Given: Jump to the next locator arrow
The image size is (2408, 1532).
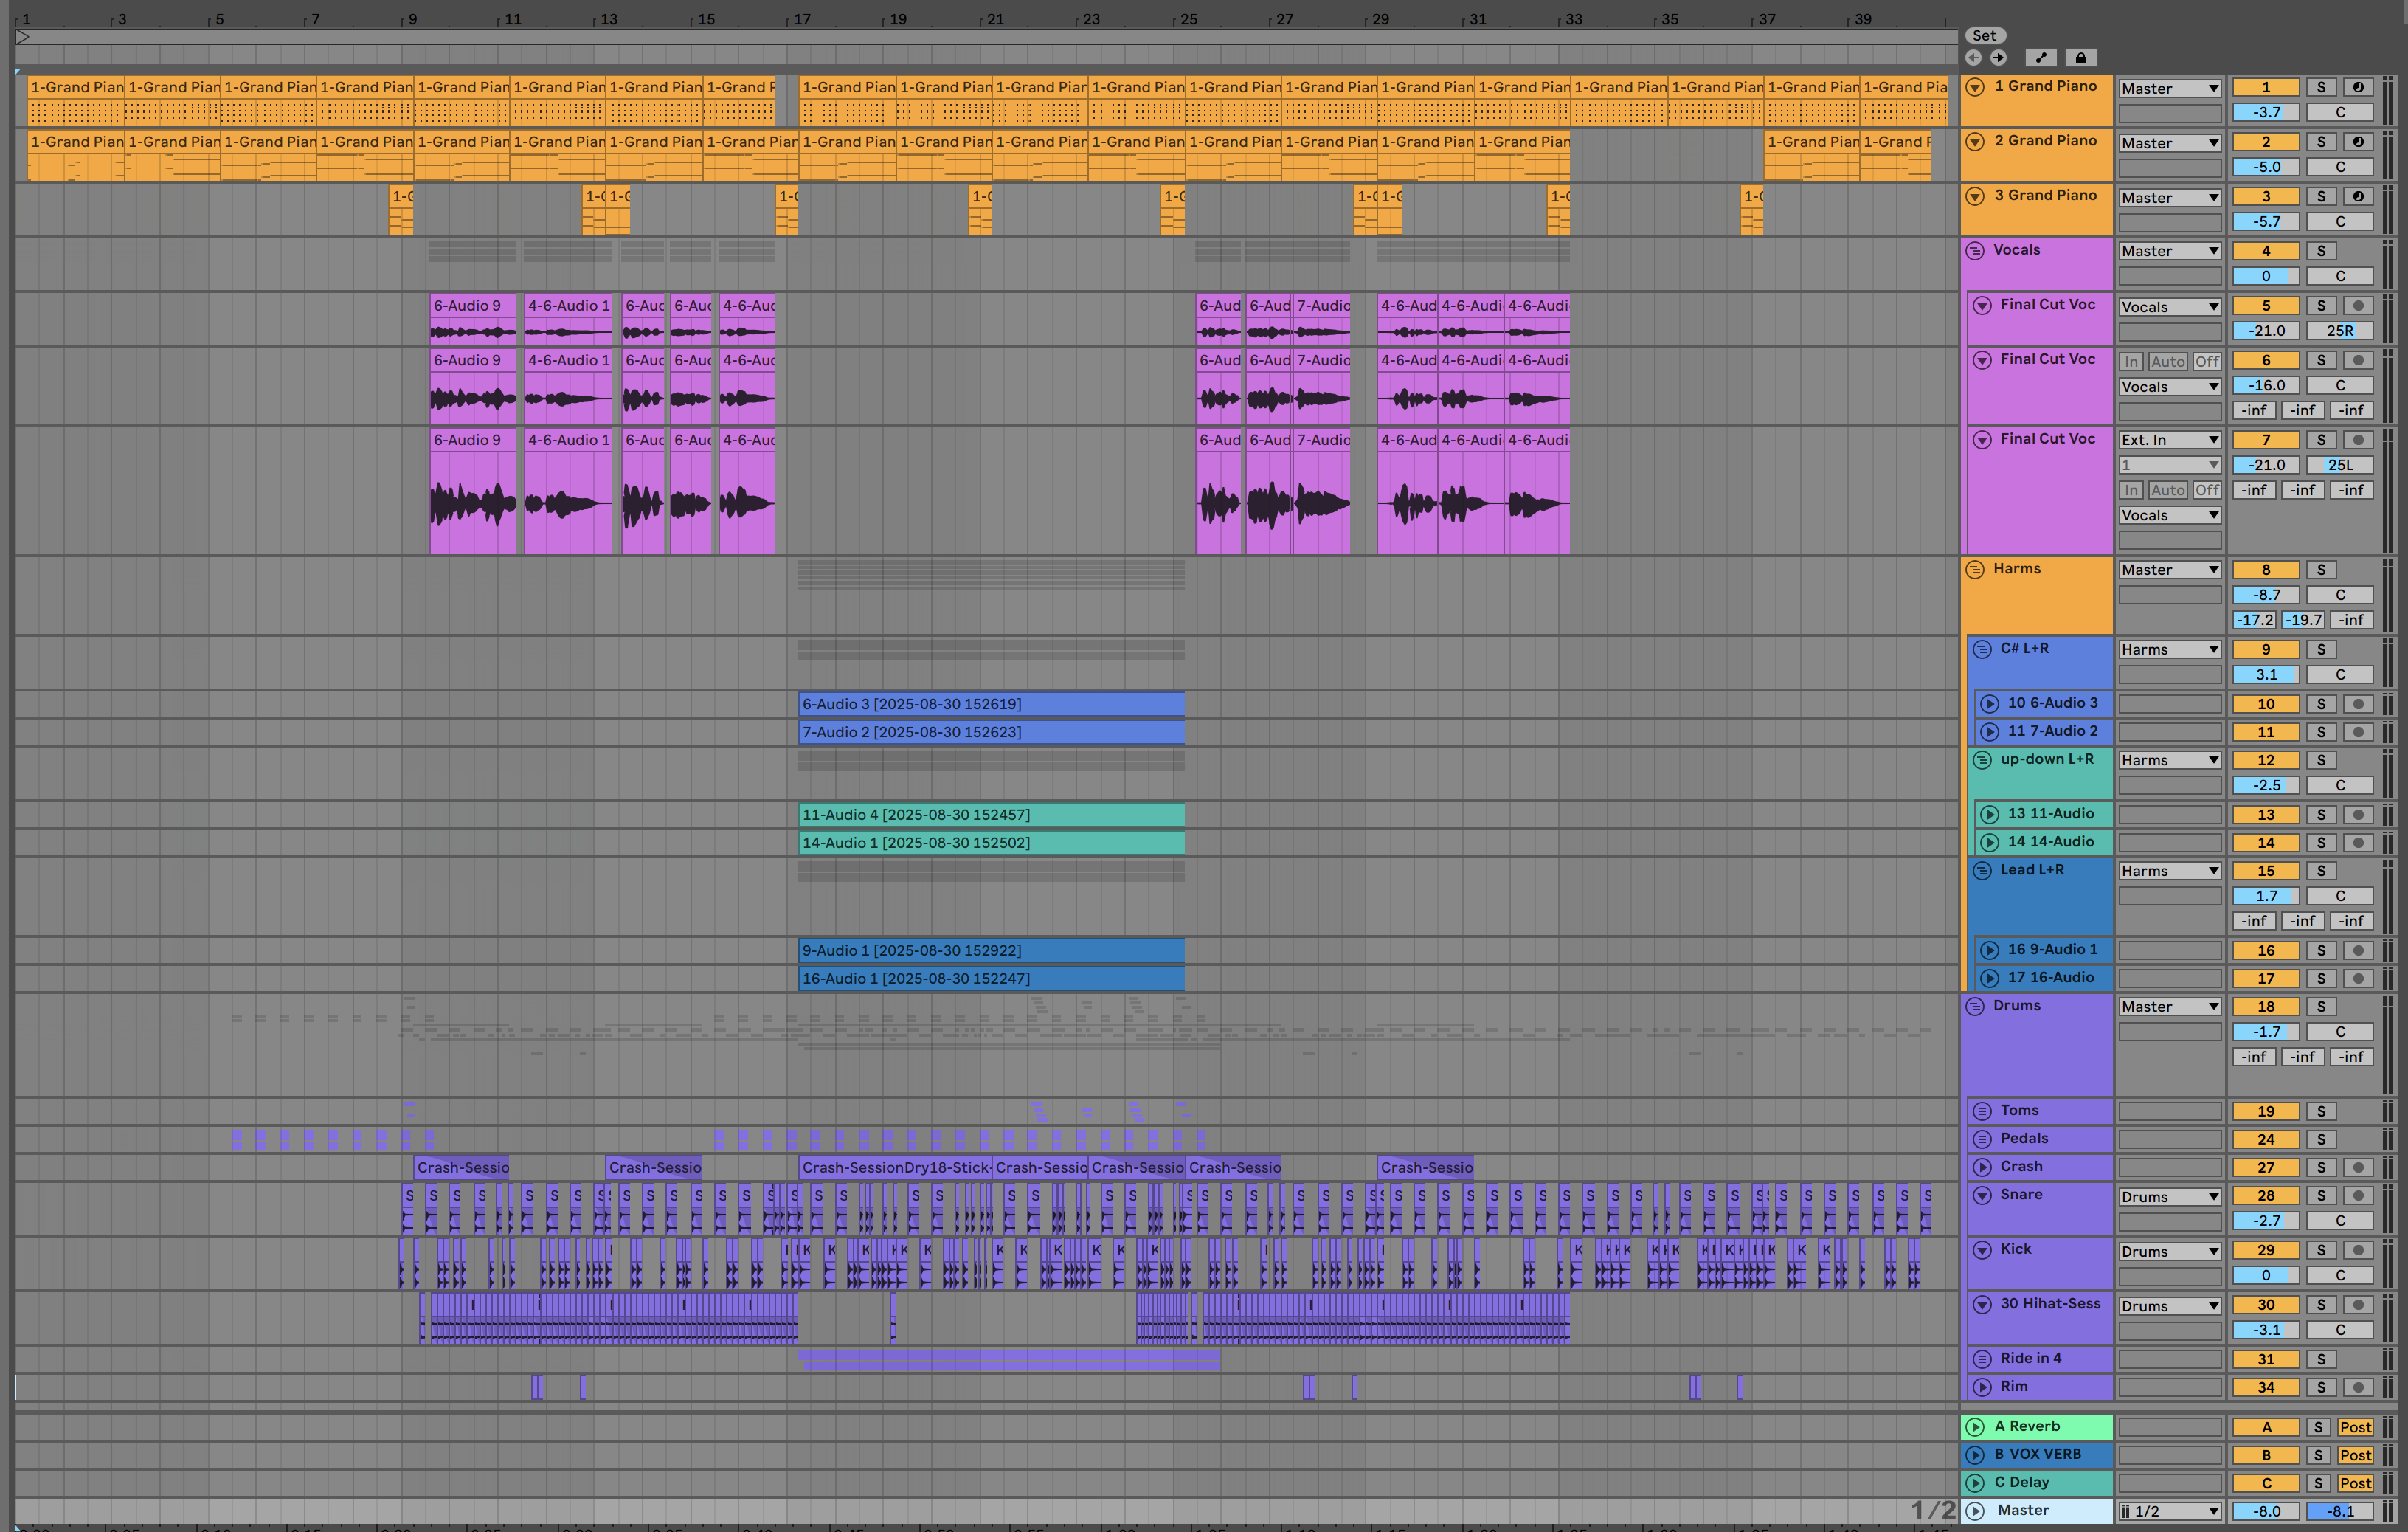Looking at the screenshot, I should click(x=1998, y=58).
